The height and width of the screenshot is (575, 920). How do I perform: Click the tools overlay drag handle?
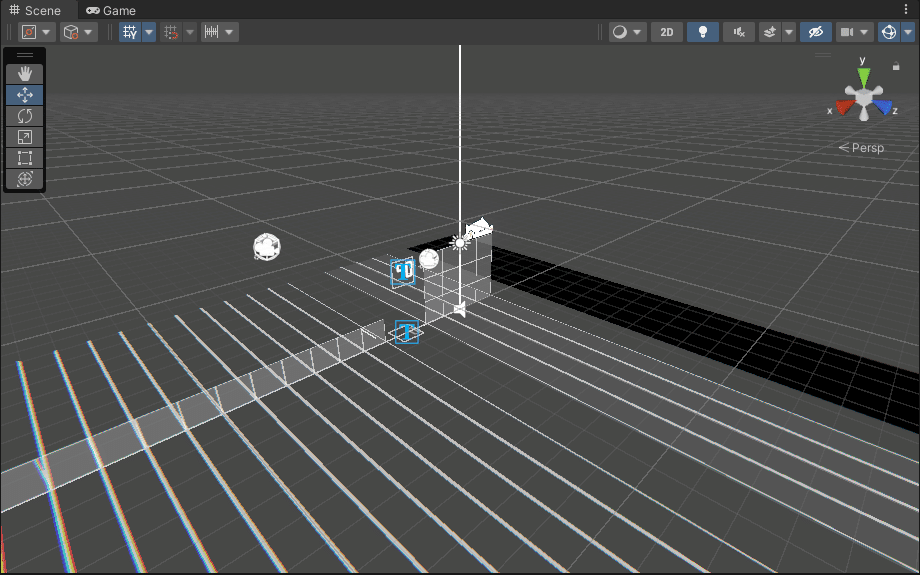[x=25, y=55]
